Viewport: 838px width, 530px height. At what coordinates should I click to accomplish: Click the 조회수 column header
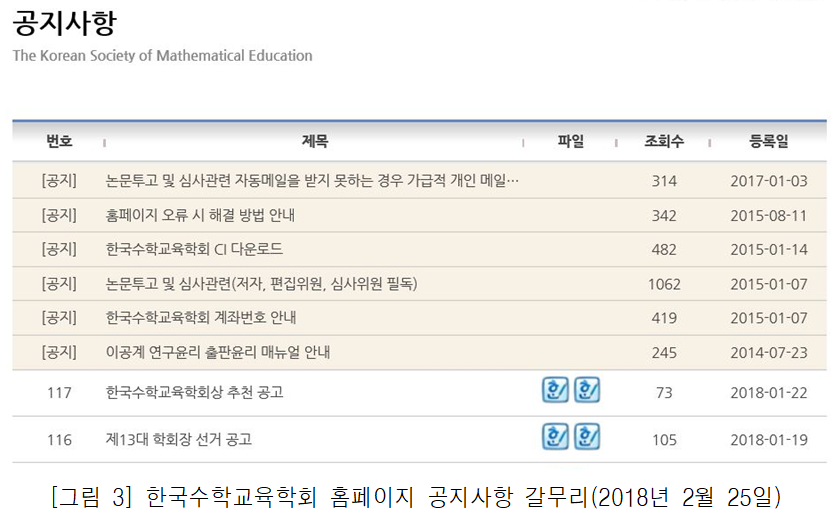point(664,142)
